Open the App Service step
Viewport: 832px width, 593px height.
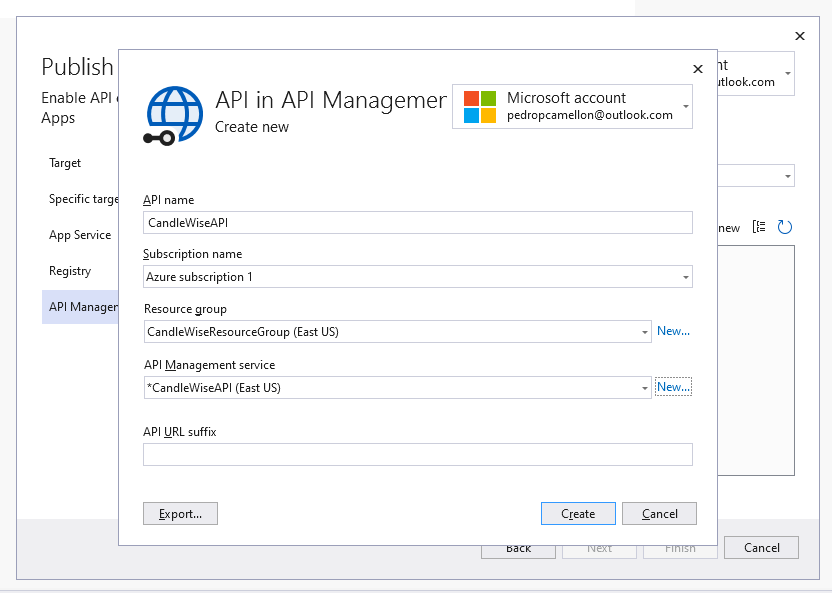click(80, 235)
